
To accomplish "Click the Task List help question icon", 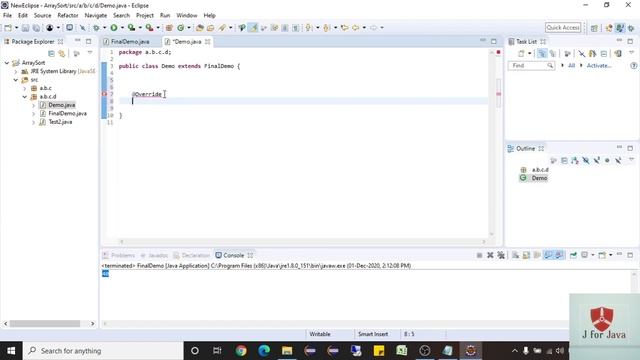I will click(x=633, y=65).
